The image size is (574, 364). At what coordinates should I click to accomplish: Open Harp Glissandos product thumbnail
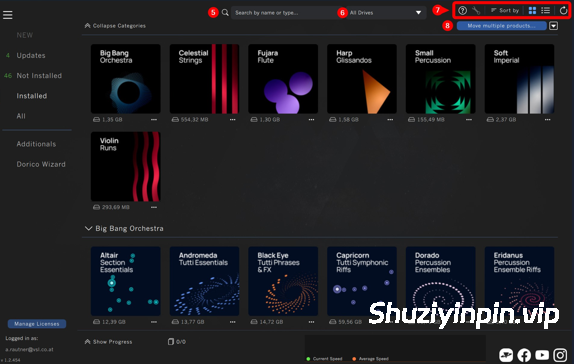pyautogui.click(x=362, y=79)
